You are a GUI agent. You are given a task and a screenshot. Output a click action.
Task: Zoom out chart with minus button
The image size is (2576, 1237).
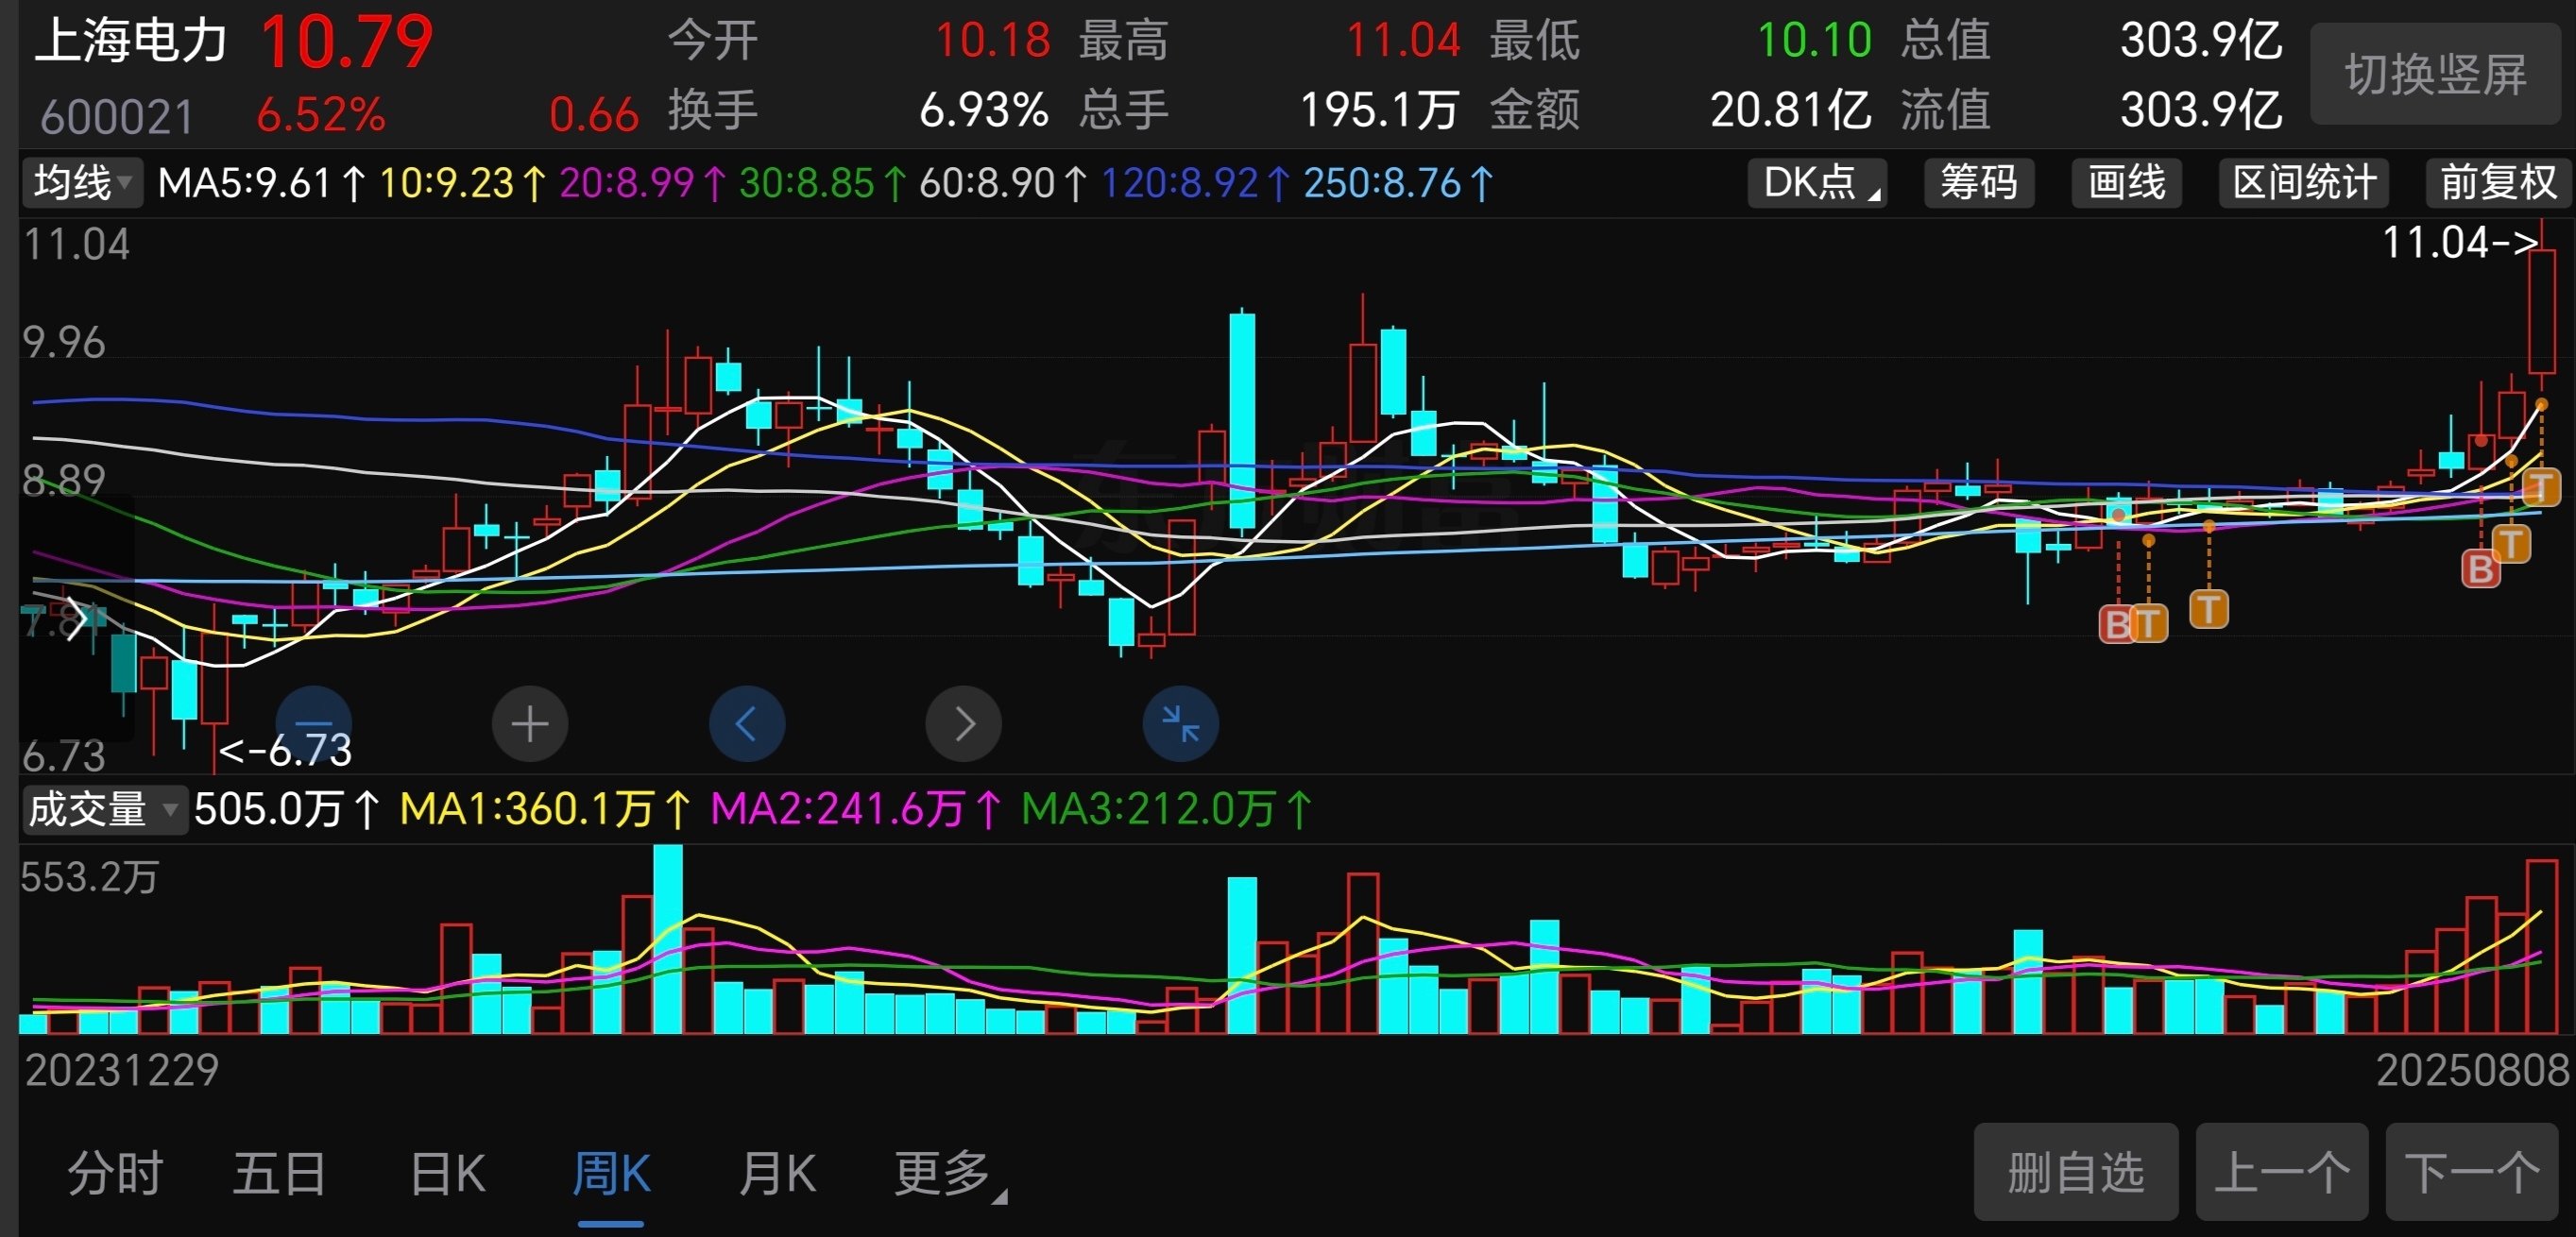pos(314,723)
